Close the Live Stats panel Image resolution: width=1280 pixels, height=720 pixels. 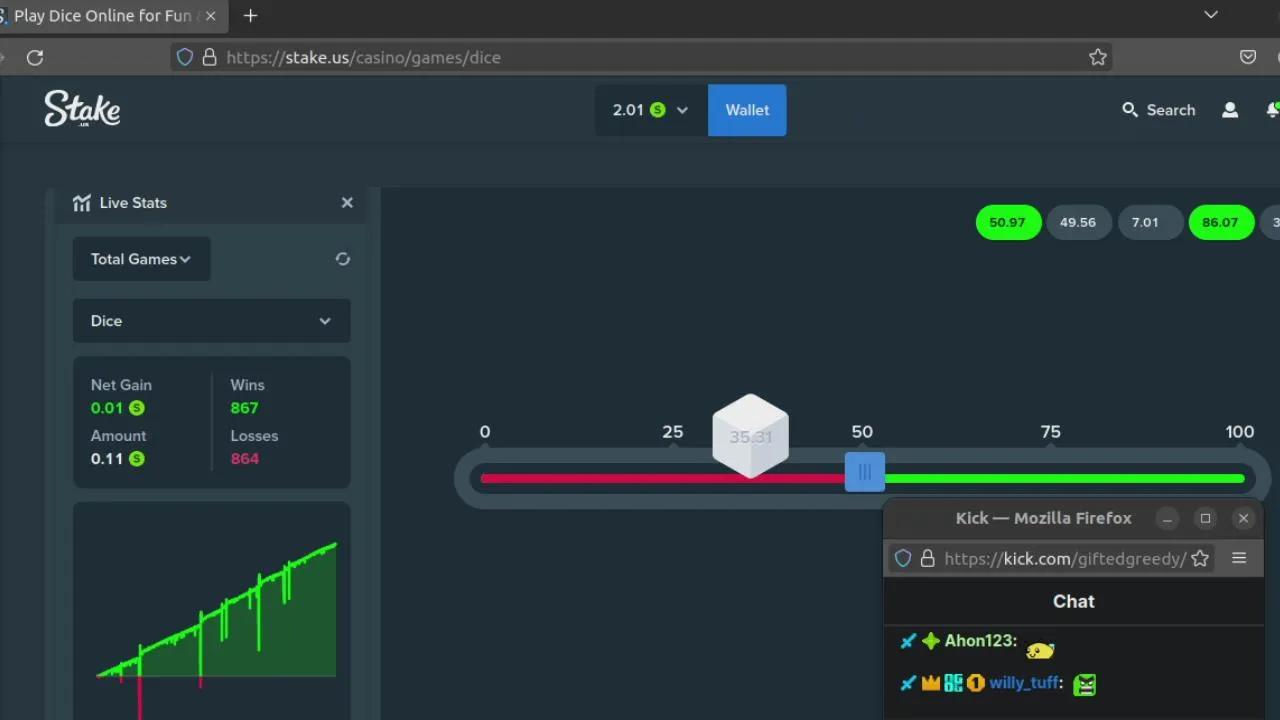pyautogui.click(x=347, y=203)
